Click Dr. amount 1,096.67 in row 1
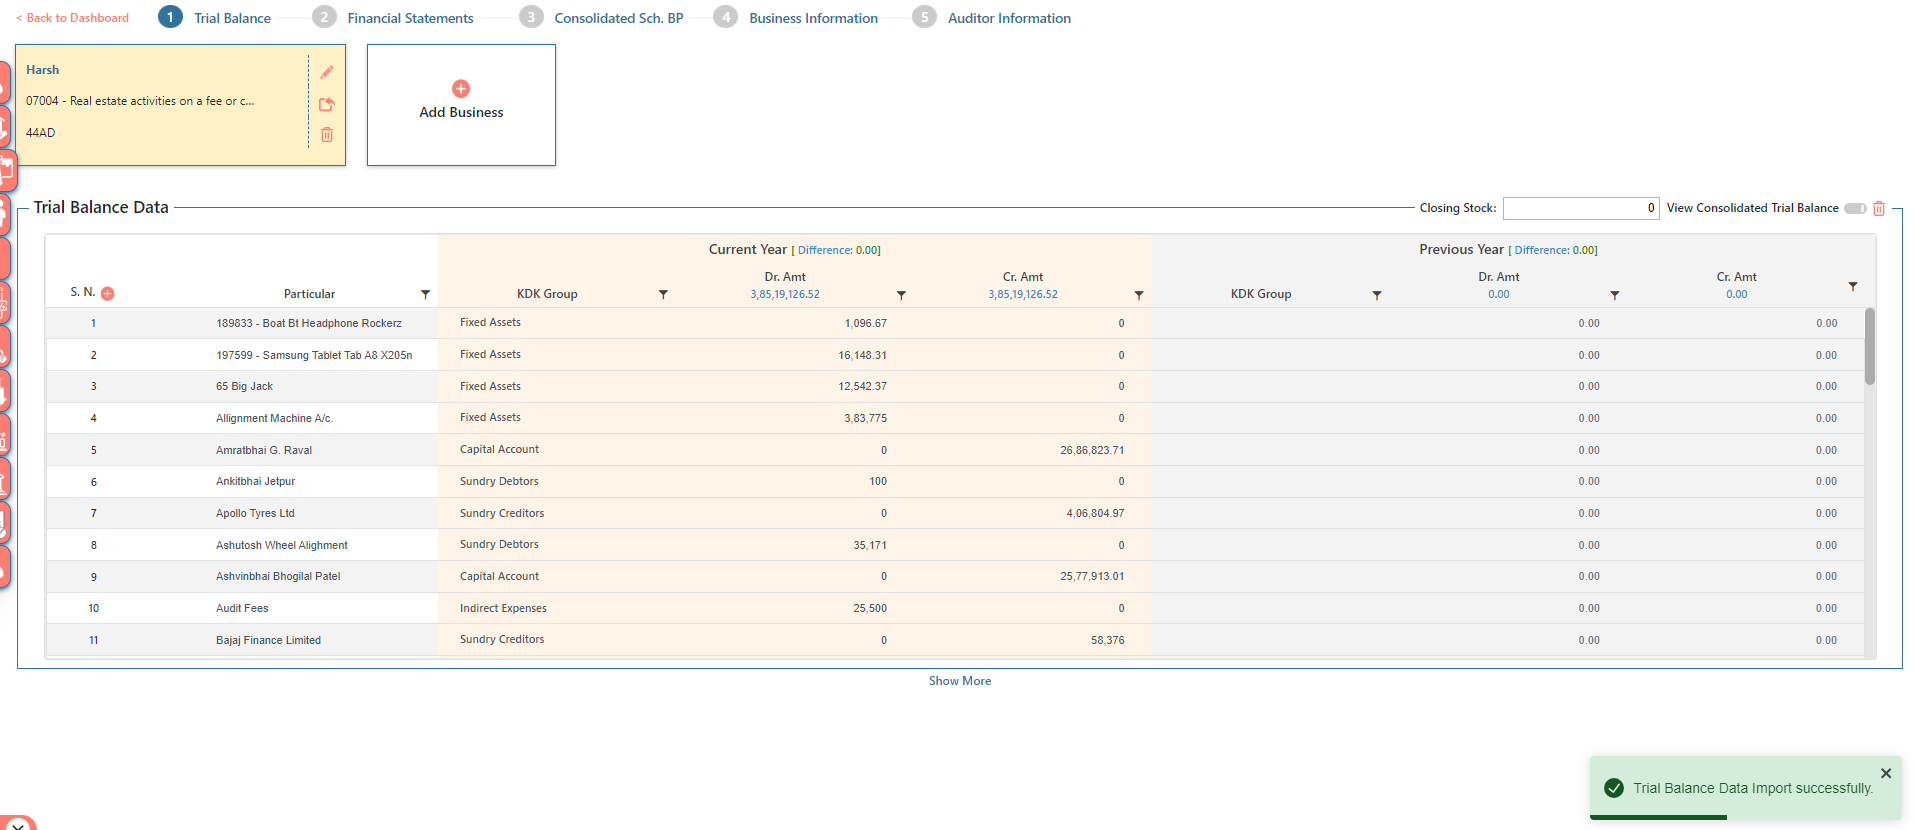This screenshot has width=1914, height=830. point(865,323)
